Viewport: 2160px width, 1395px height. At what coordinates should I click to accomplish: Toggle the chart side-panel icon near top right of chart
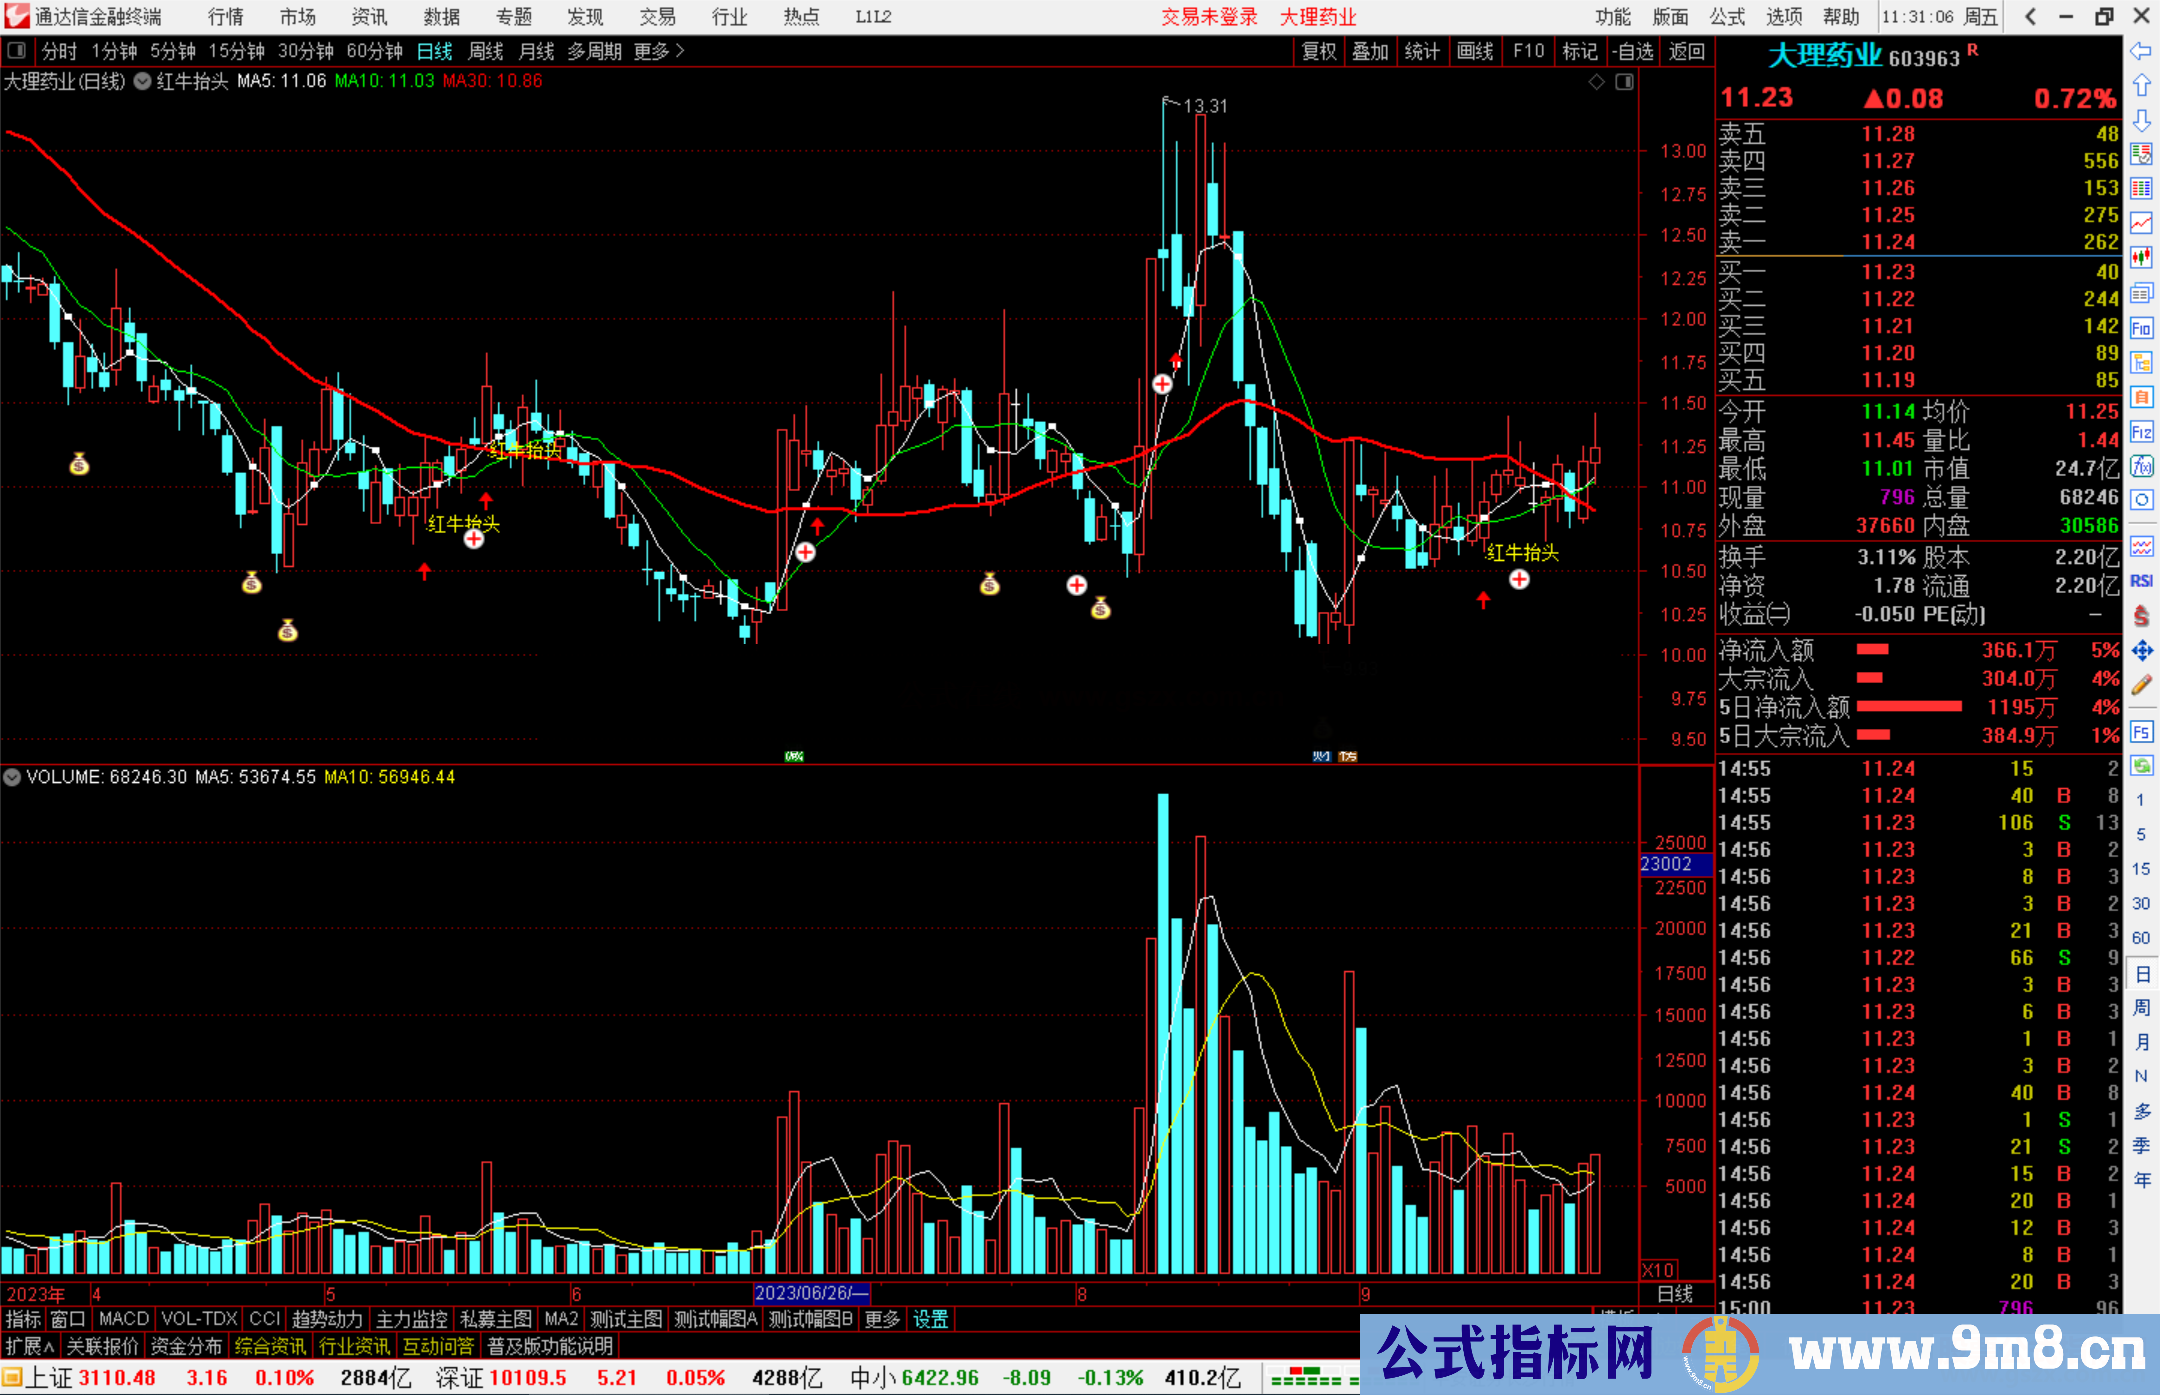point(1624,82)
